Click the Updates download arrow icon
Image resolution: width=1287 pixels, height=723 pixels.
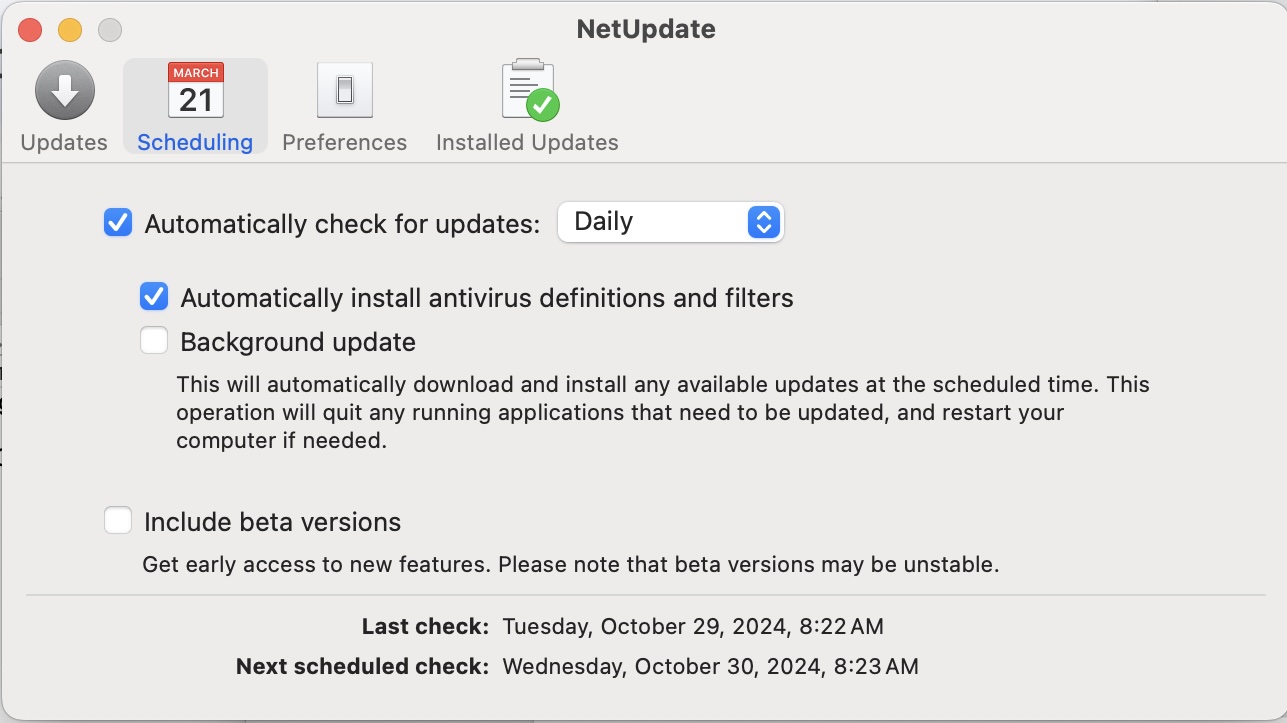click(x=65, y=91)
